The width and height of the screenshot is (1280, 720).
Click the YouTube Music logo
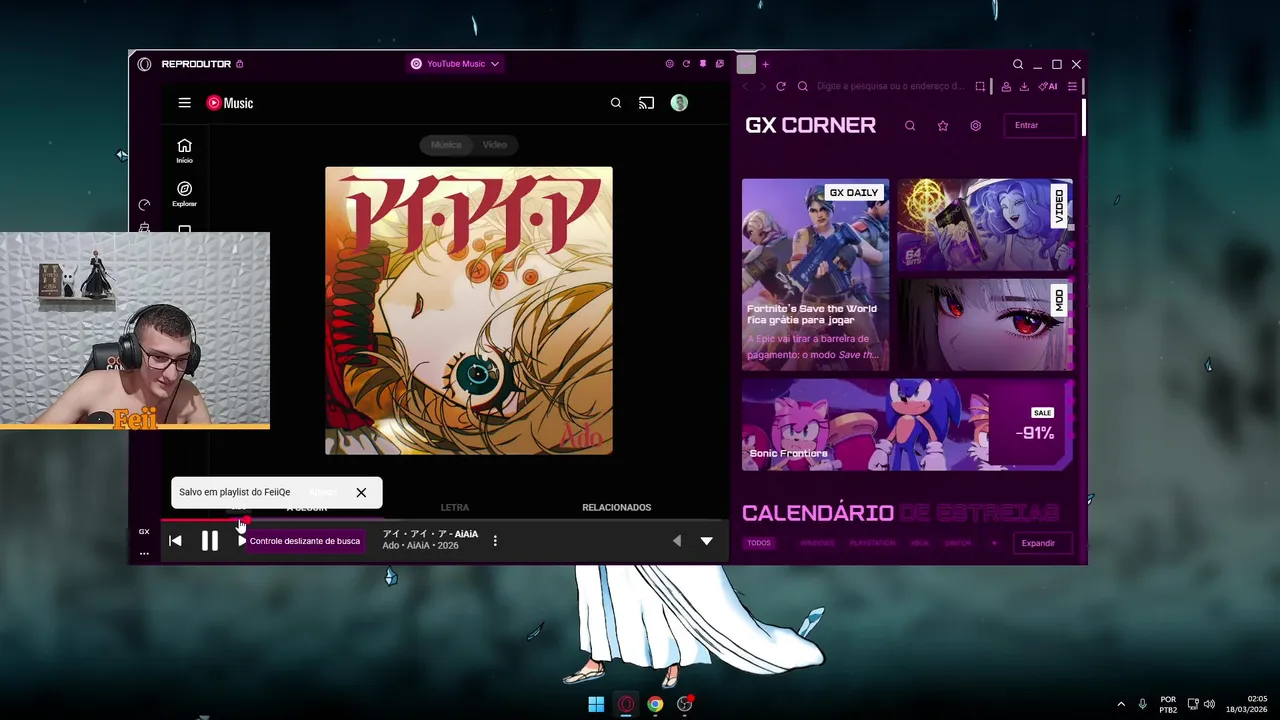coord(230,103)
